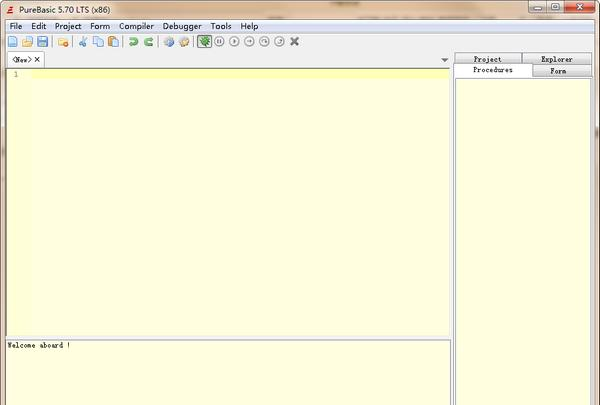600x405 pixels.
Task: Open the Compiler menu
Action: 136,26
